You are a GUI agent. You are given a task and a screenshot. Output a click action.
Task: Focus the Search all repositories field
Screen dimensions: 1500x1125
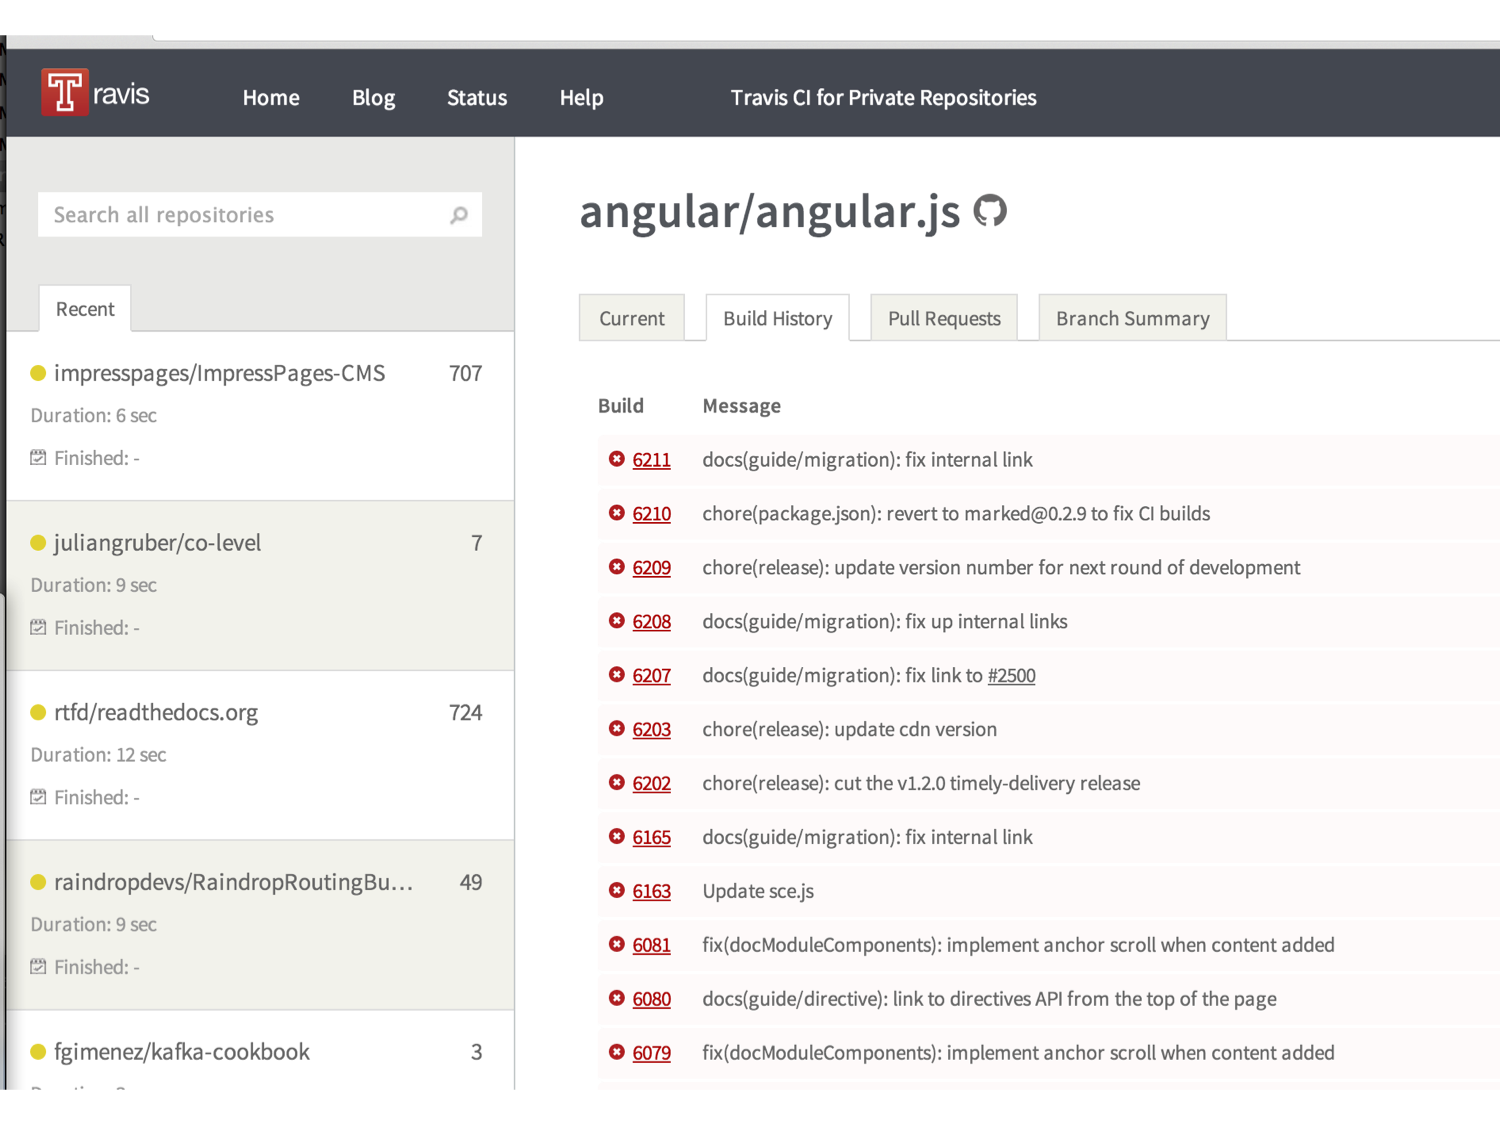(260, 215)
